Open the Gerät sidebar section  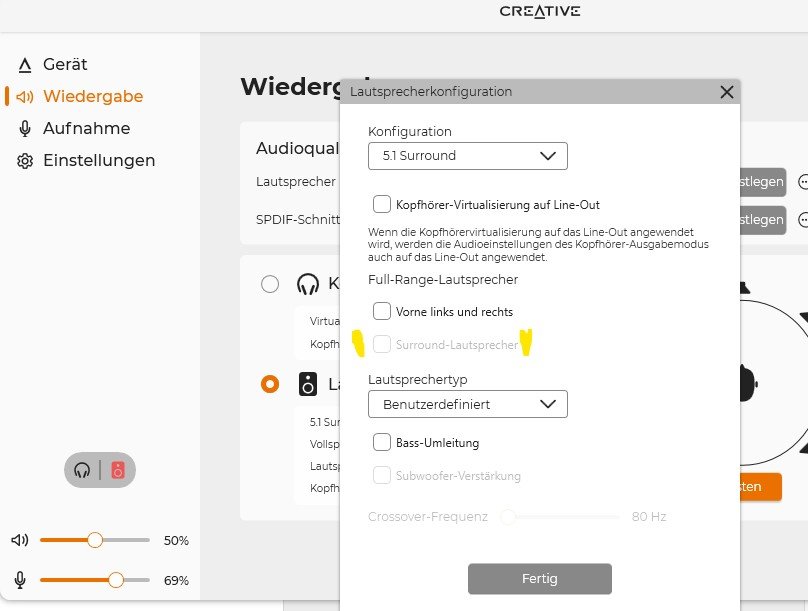pos(52,64)
